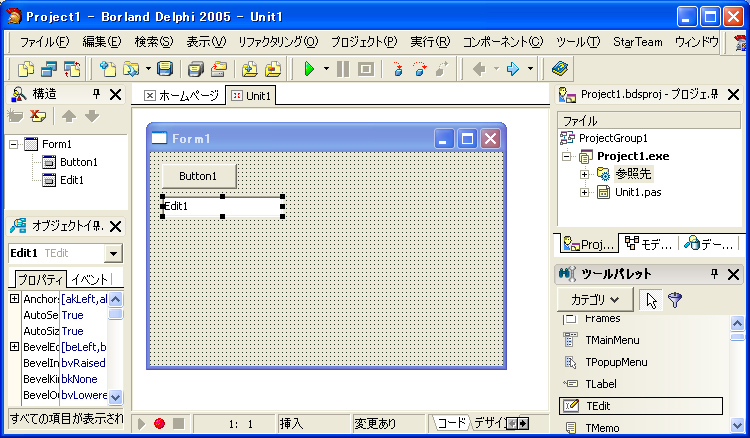Click the Remove file from project icon

coord(273,69)
